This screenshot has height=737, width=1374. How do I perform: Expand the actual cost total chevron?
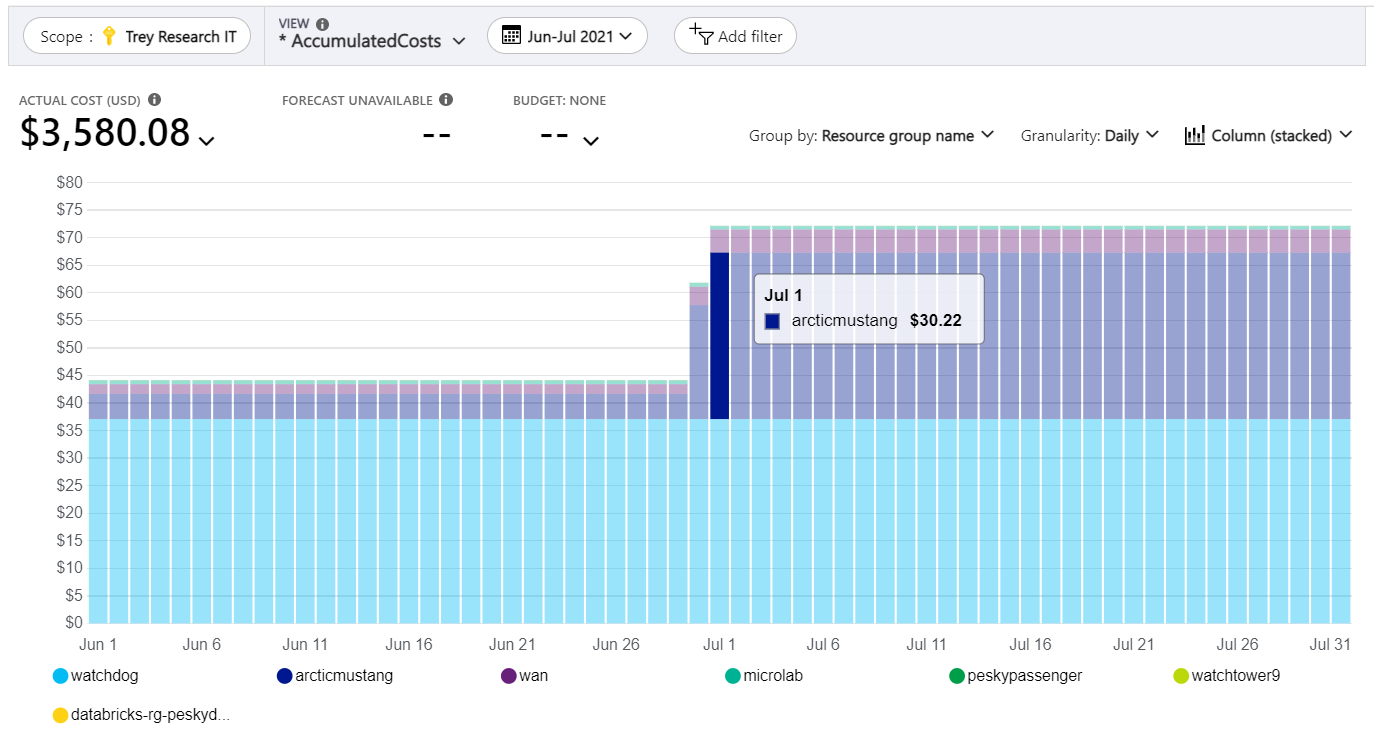click(206, 141)
